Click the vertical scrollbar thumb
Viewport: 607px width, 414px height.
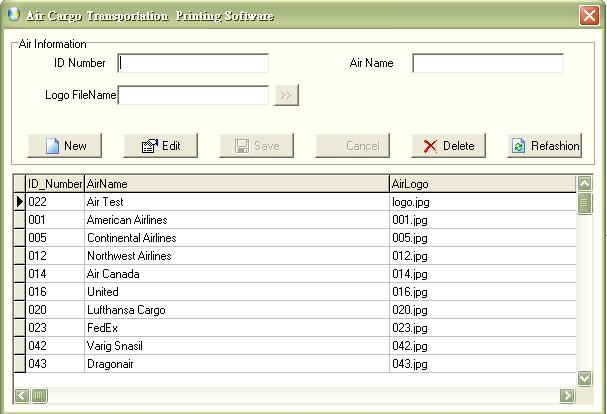pyautogui.click(x=585, y=203)
